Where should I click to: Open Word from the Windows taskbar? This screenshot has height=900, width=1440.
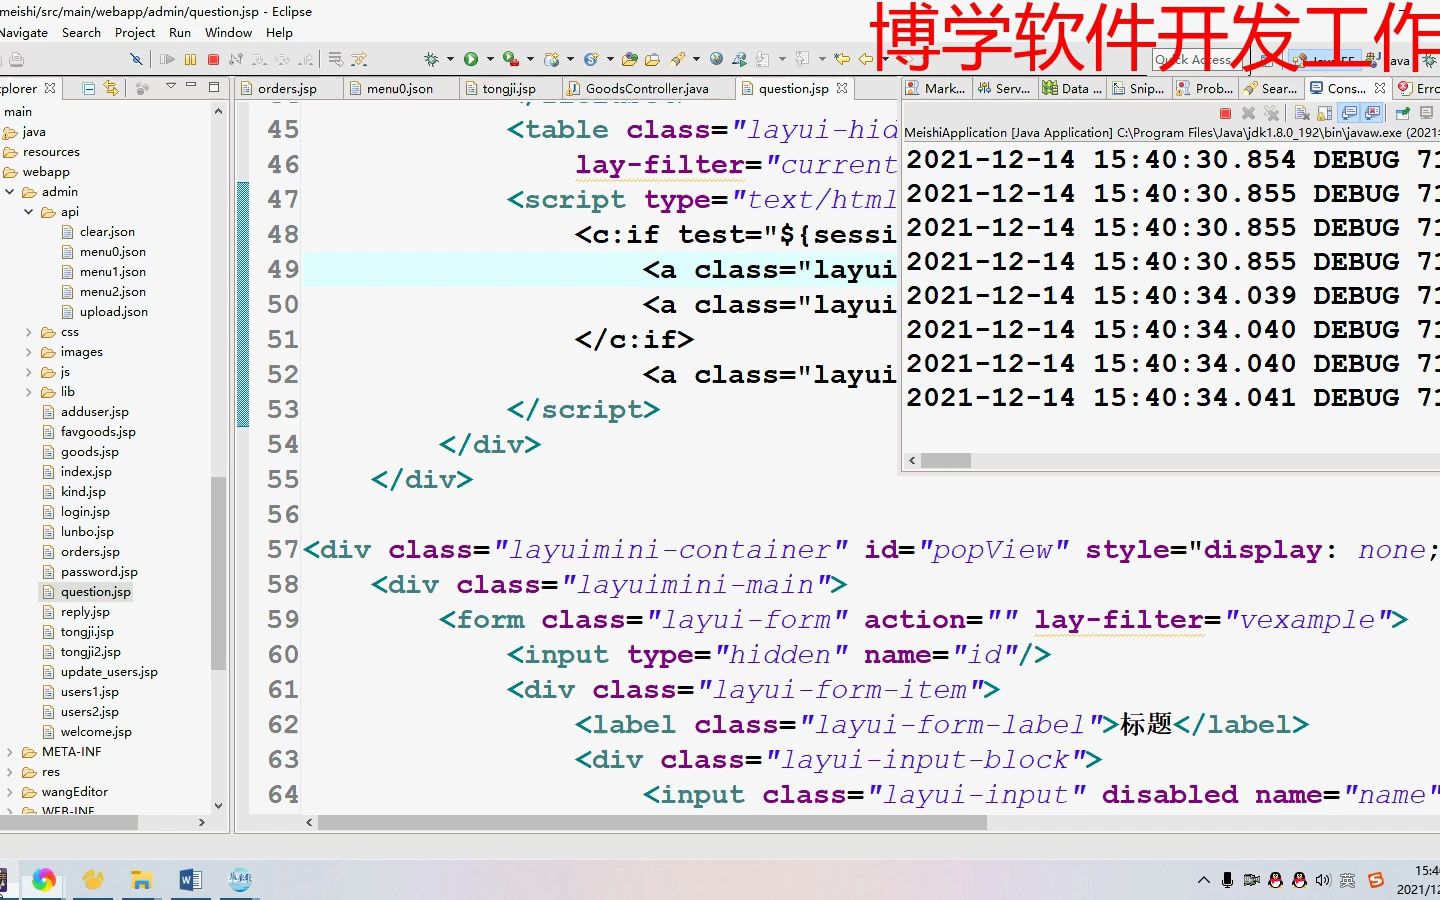pos(190,880)
